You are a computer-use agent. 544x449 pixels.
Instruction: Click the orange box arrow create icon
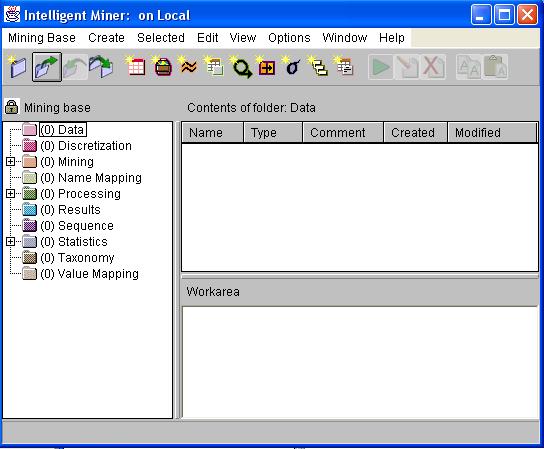click(x=266, y=67)
